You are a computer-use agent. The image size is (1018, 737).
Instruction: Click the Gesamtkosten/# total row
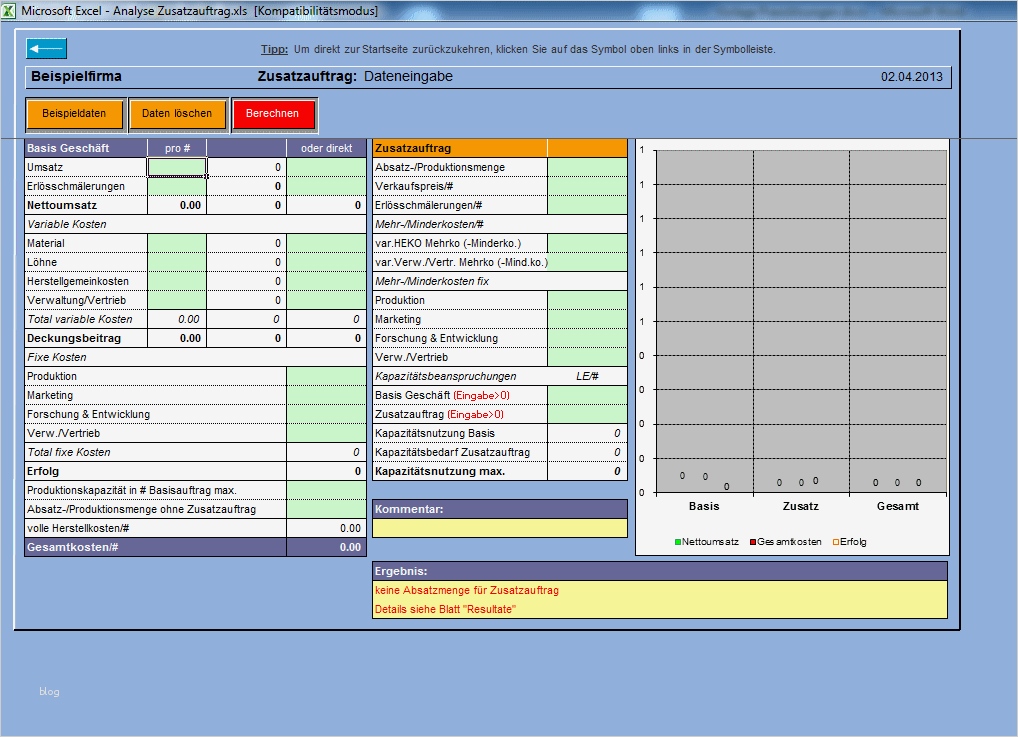coord(195,547)
